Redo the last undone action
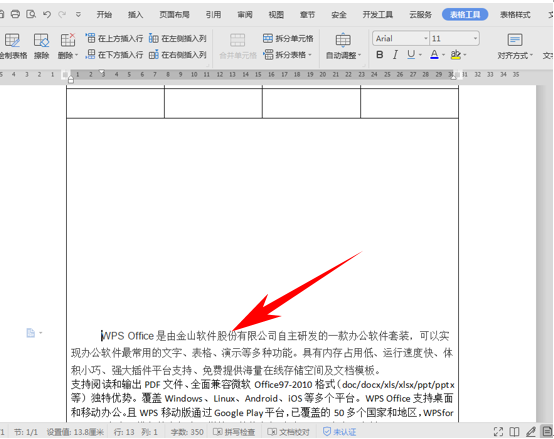 pos(62,14)
